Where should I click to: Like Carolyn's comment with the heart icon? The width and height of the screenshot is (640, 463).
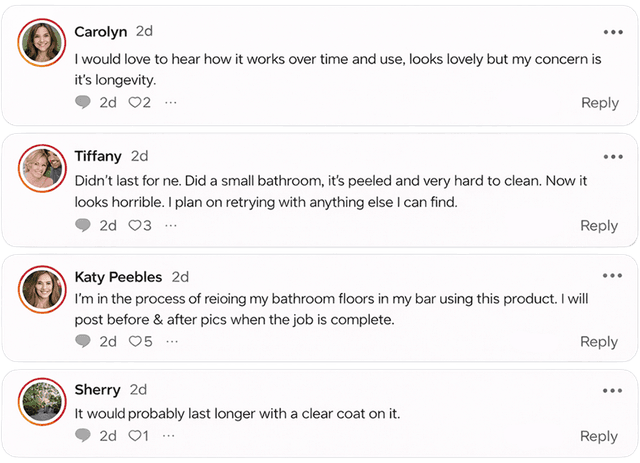coord(134,102)
